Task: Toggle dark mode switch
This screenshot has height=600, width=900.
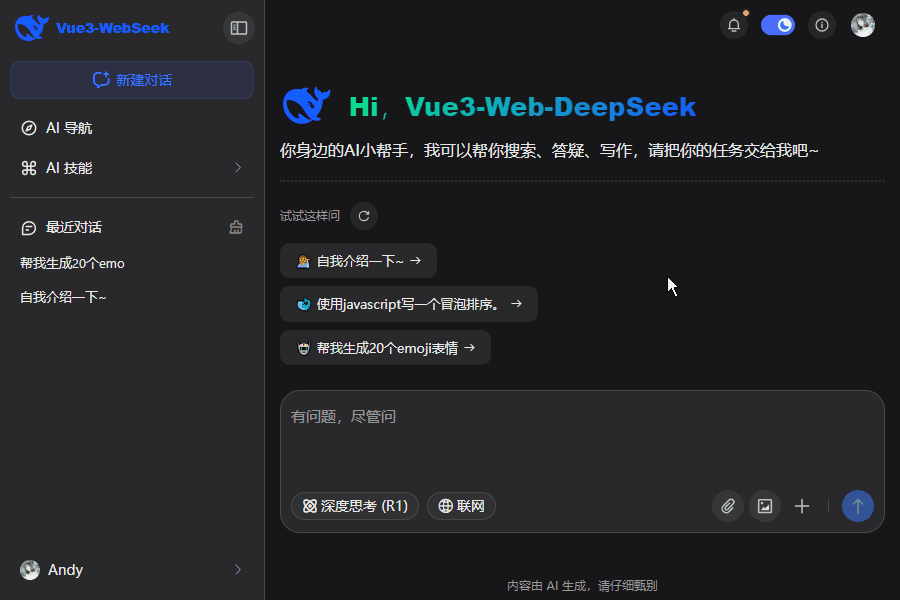Action: [778, 25]
